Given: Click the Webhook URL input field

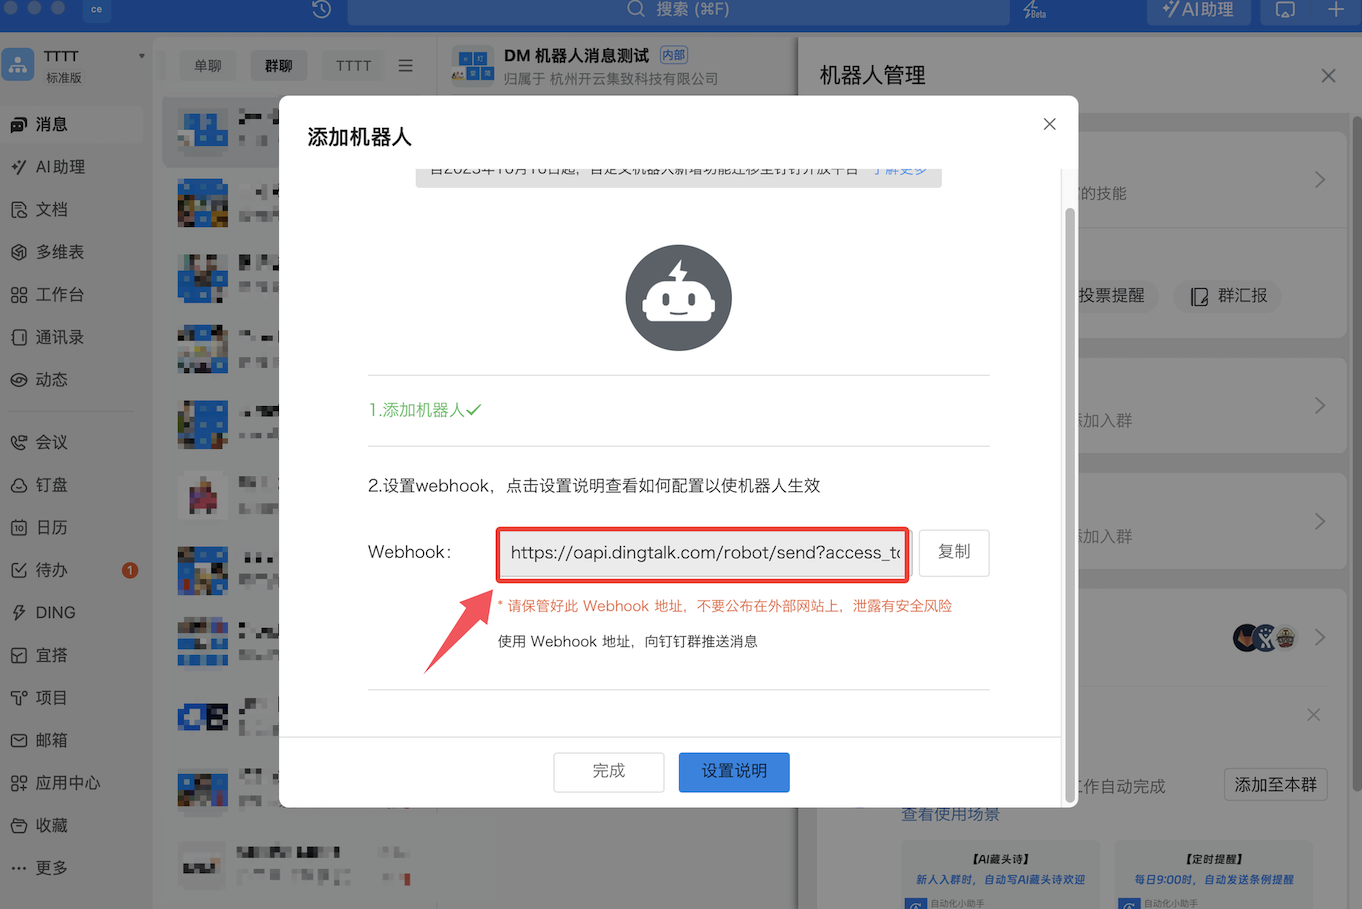Looking at the screenshot, I should click(x=703, y=553).
